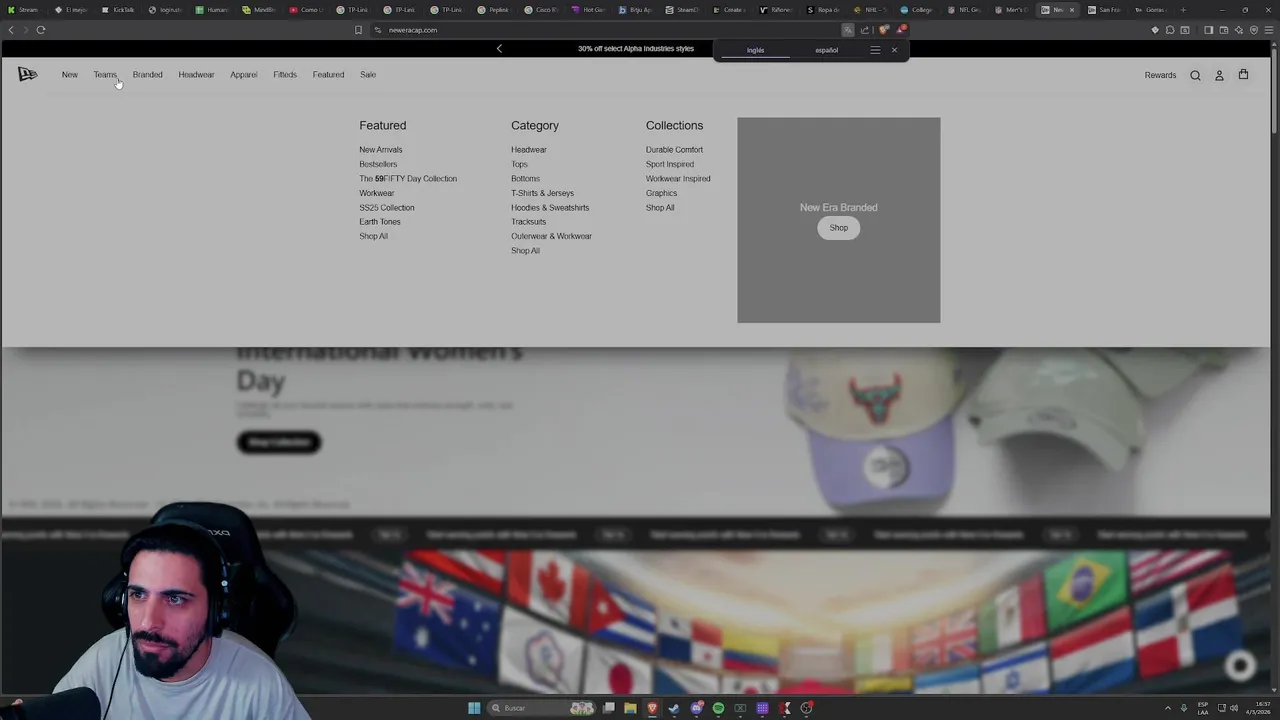Open the Brave Shields lion icon

click(x=883, y=30)
